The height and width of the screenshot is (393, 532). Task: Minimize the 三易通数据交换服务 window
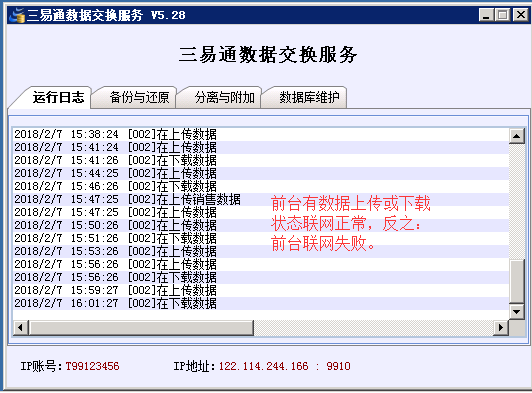(487, 15)
